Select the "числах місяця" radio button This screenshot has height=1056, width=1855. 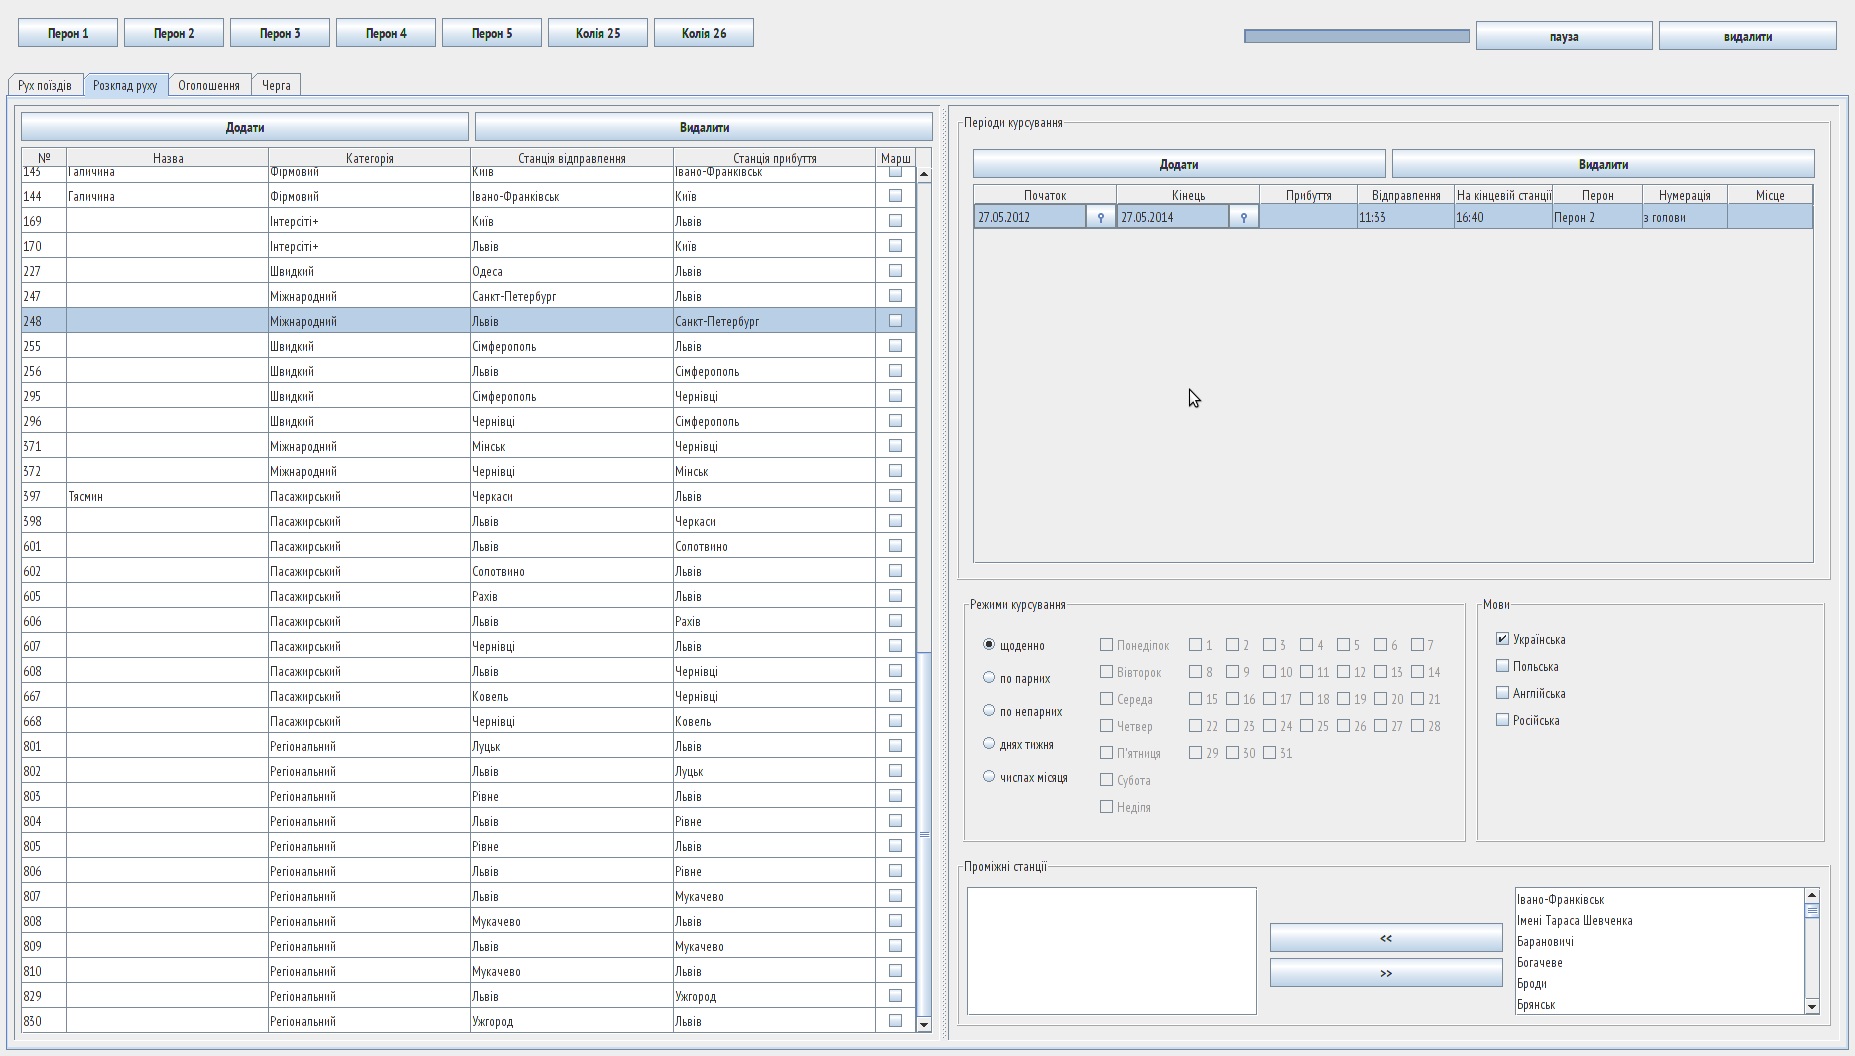click(x=988, y=776)
